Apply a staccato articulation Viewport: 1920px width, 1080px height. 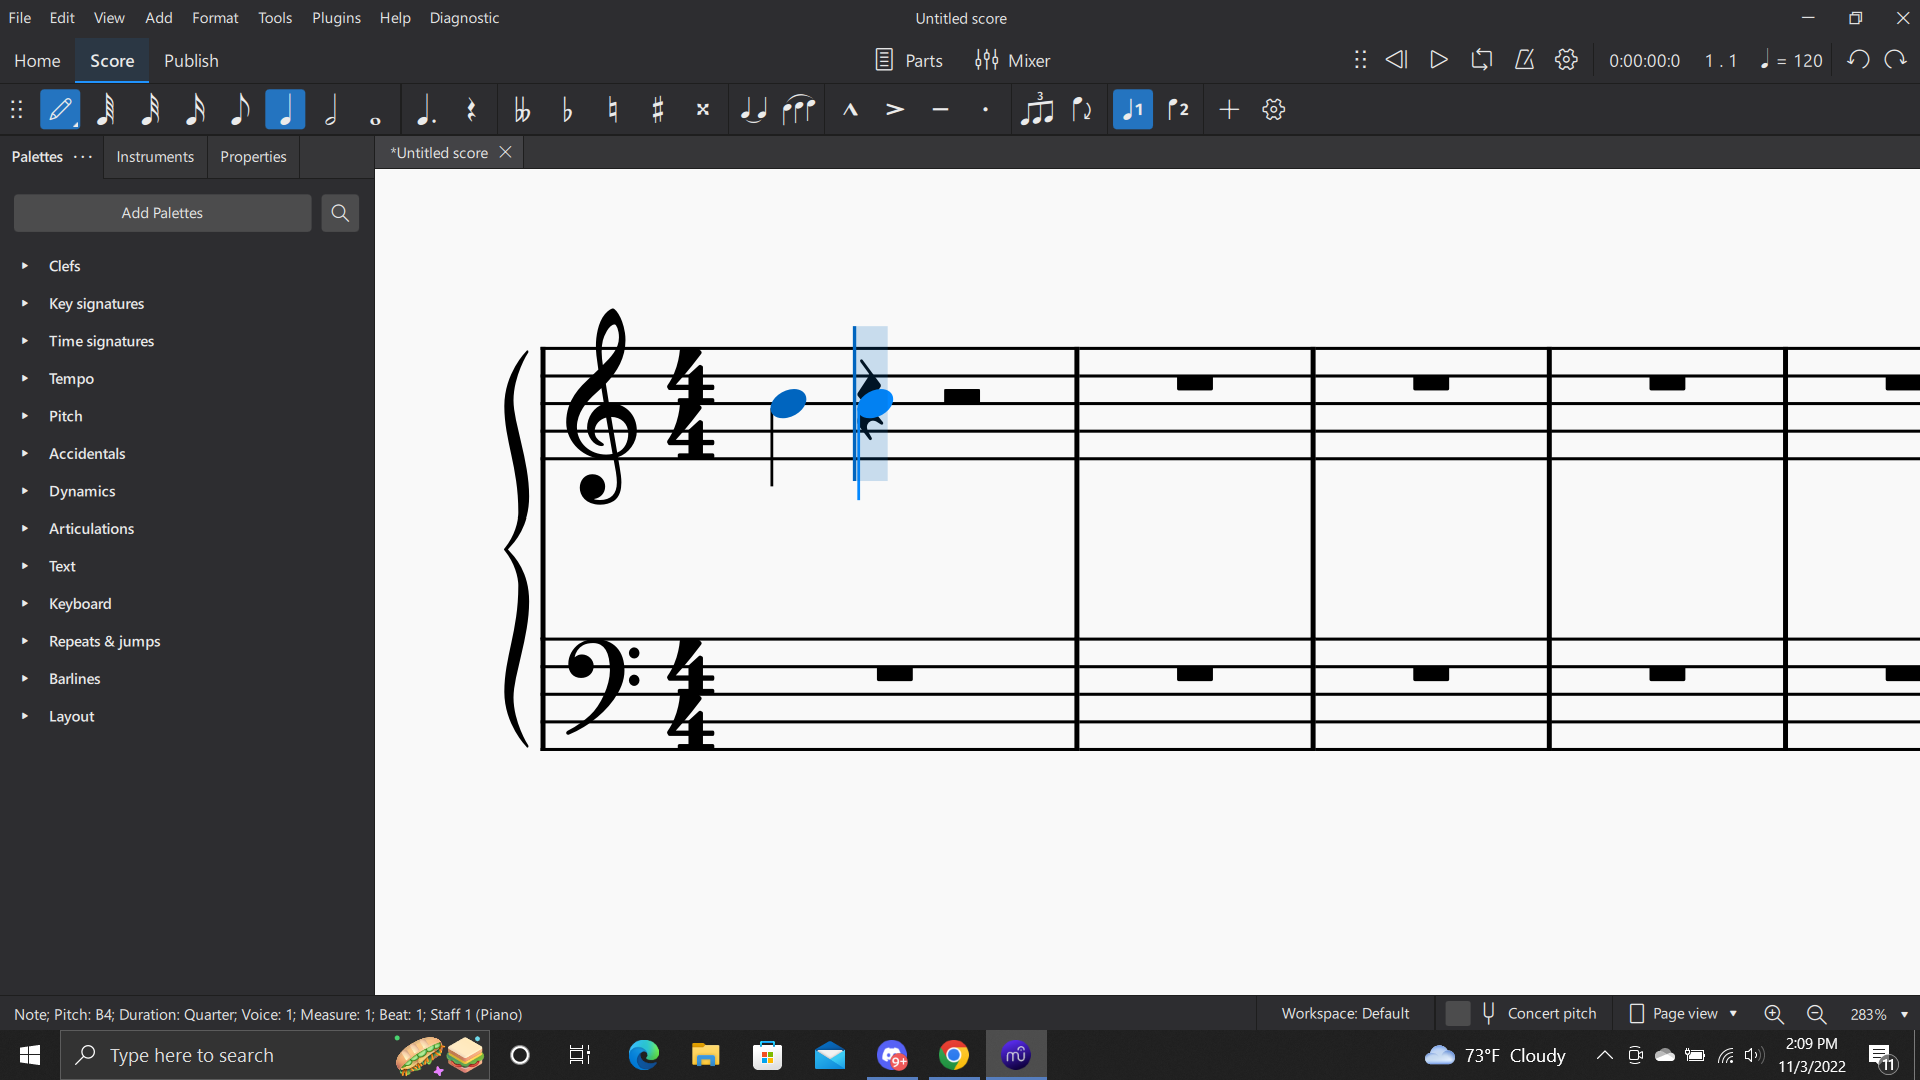(985, 109)
